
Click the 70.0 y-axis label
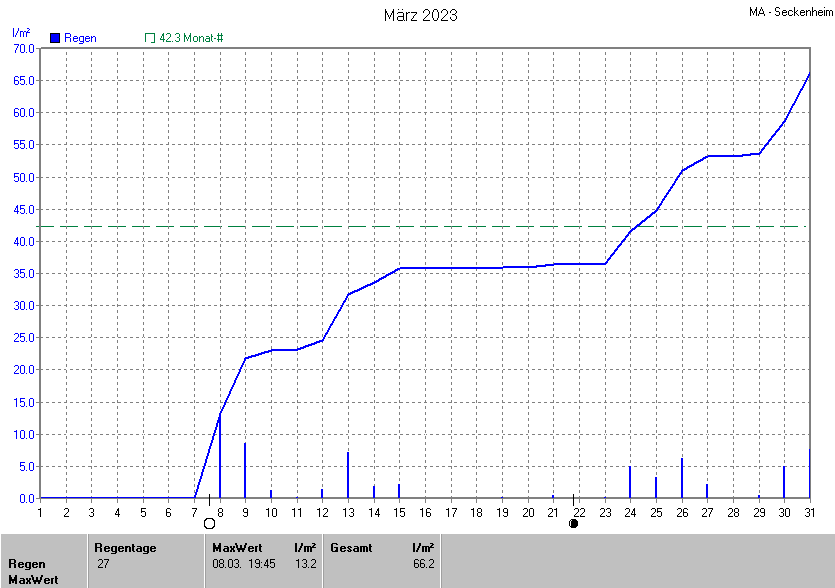point(23,48)
